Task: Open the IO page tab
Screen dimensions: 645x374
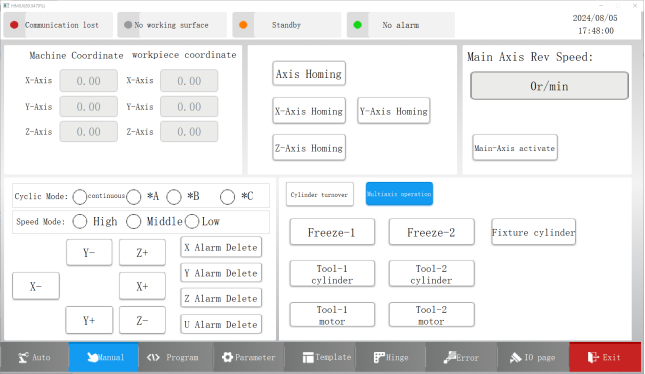Action: point(533,357)
